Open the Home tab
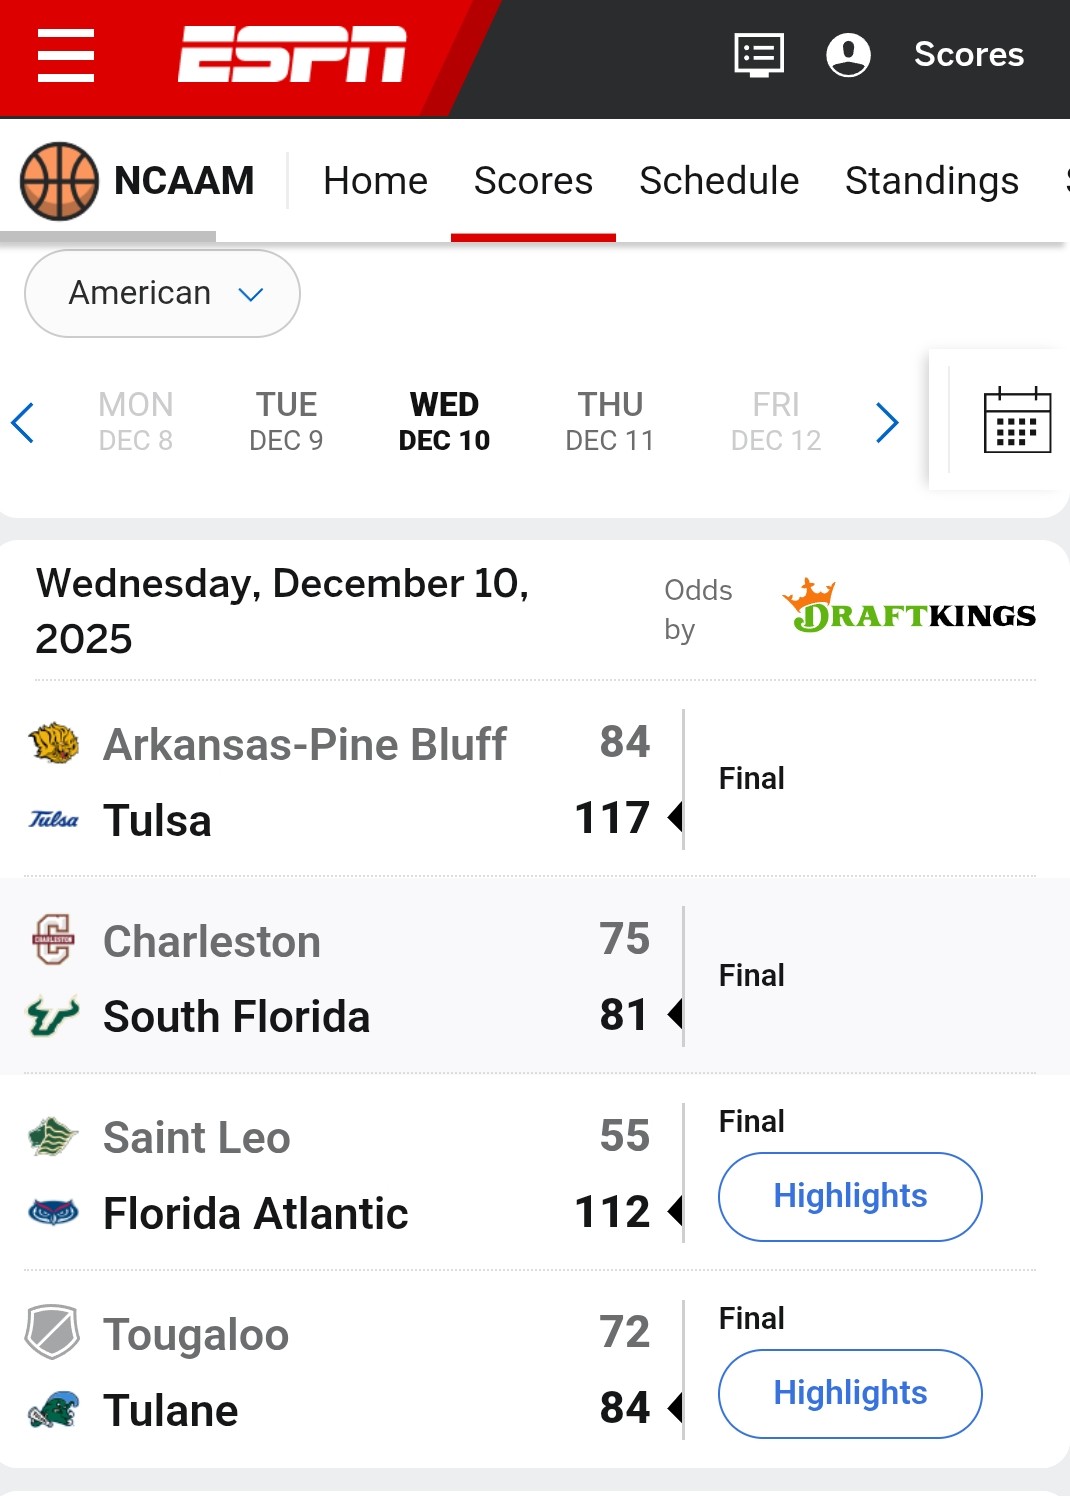The height and width of the screenshot is (1496, 1070). pos(375,181)
